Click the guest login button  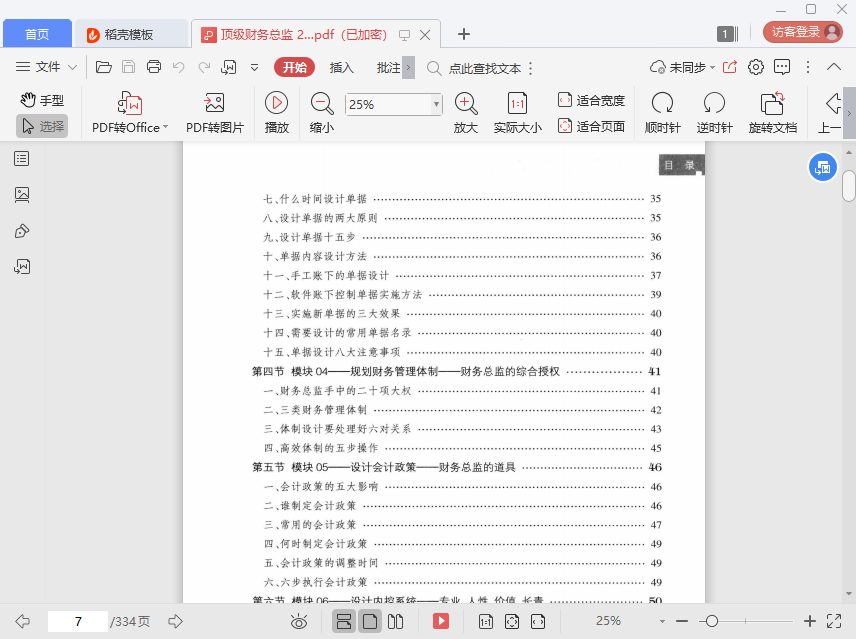[802, 32]
